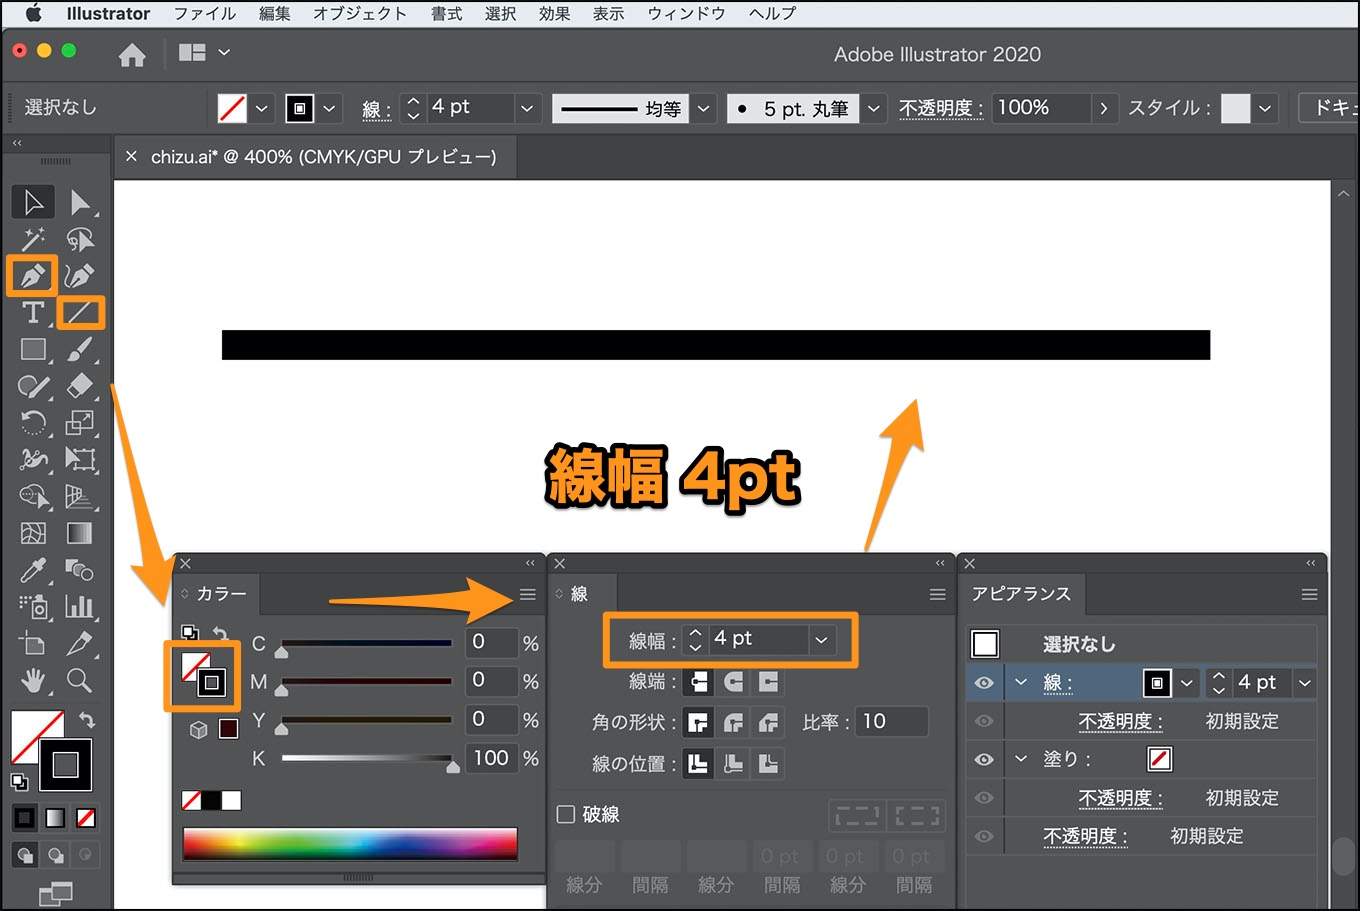Toggle visibility of 線 appearance row

(984, 683)
